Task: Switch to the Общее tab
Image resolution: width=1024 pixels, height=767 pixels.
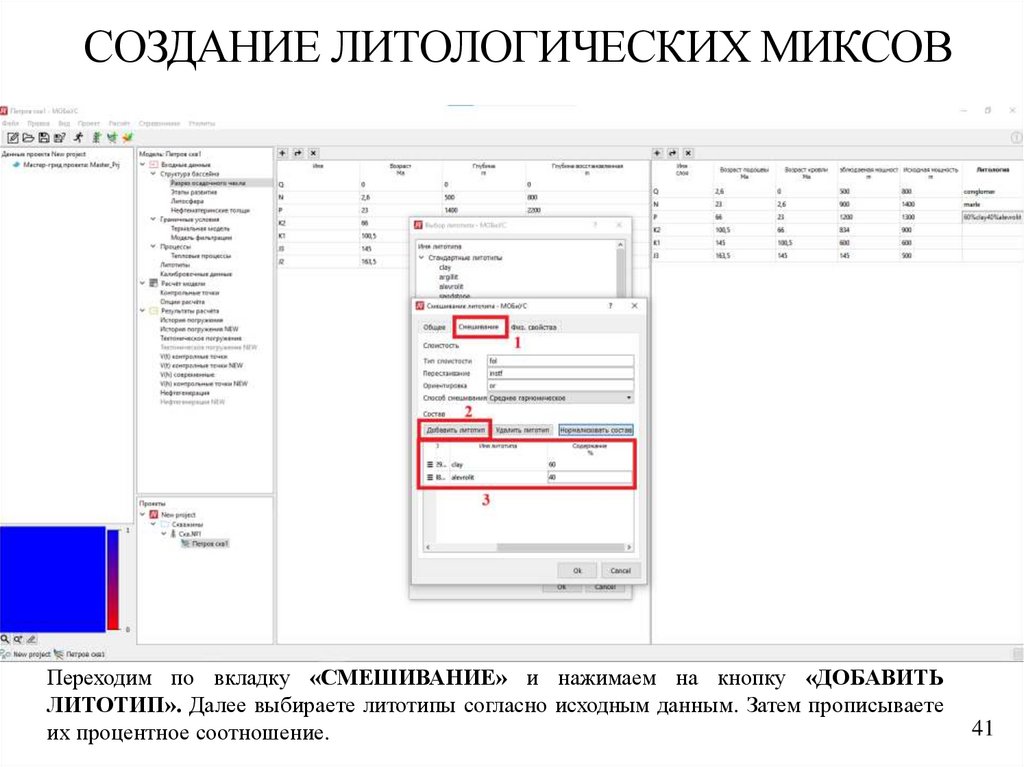Action: (434, 327)
